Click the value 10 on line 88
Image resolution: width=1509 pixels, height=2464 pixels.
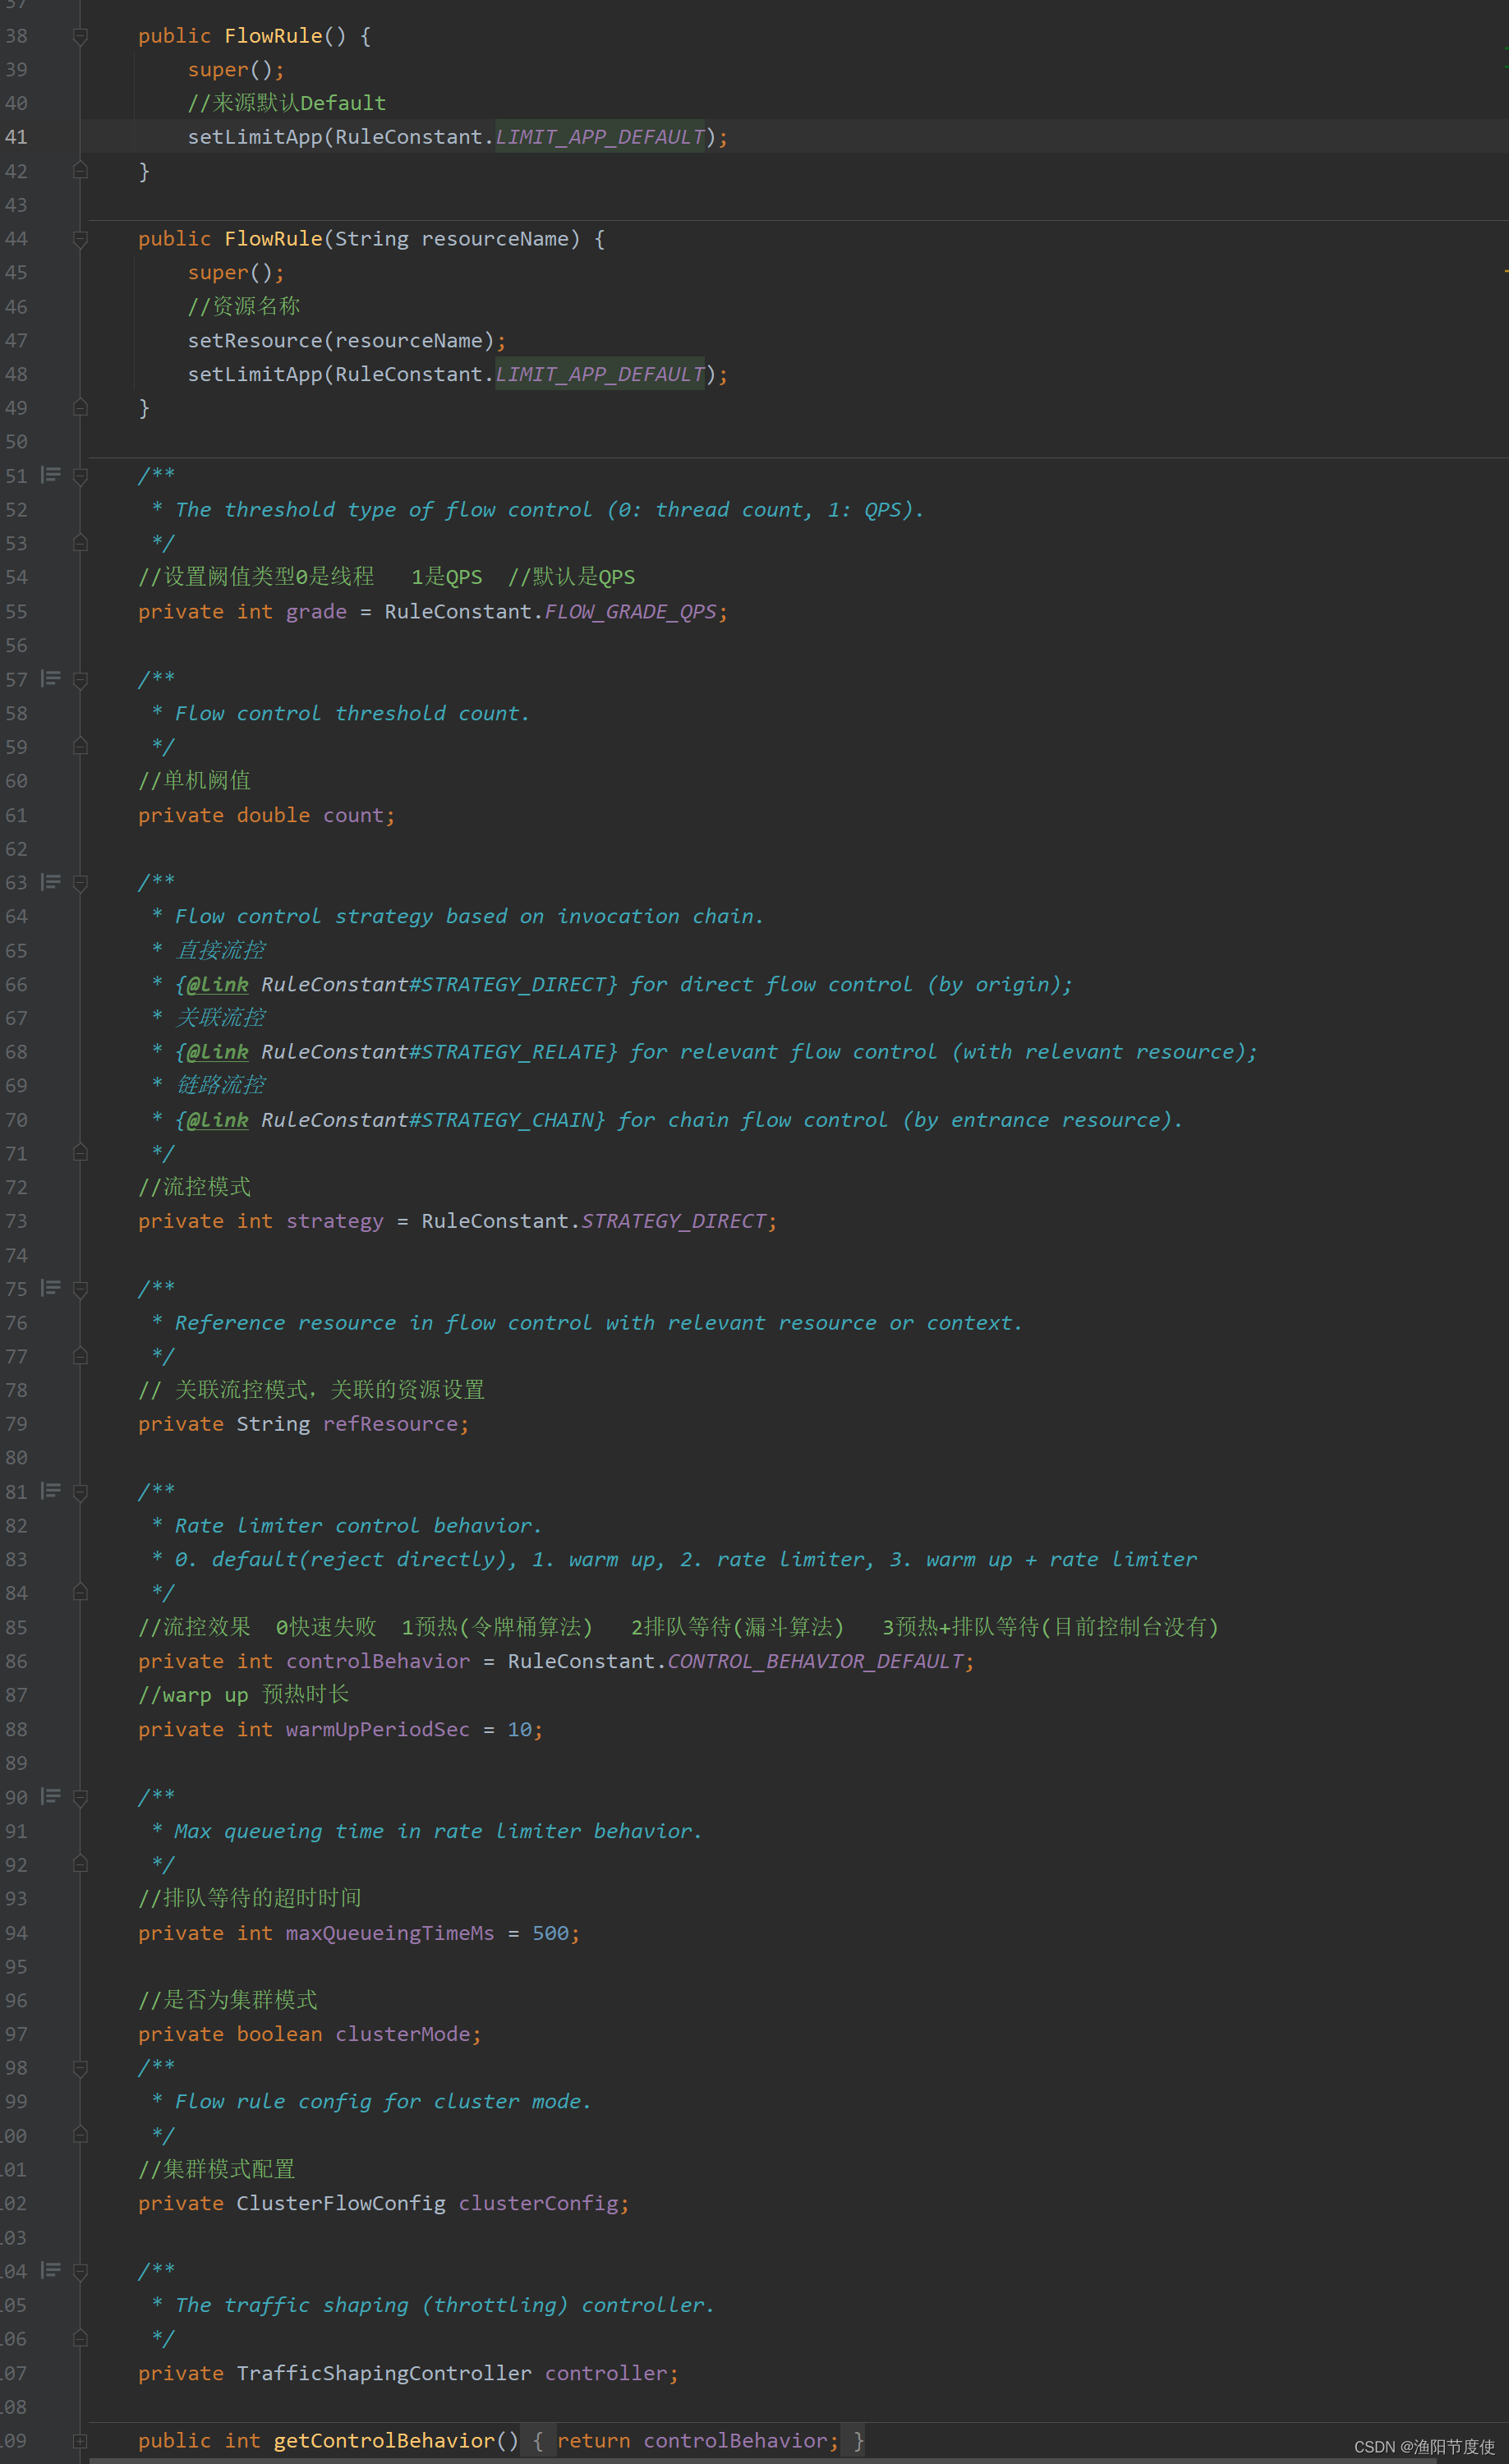pos(519,1729)
